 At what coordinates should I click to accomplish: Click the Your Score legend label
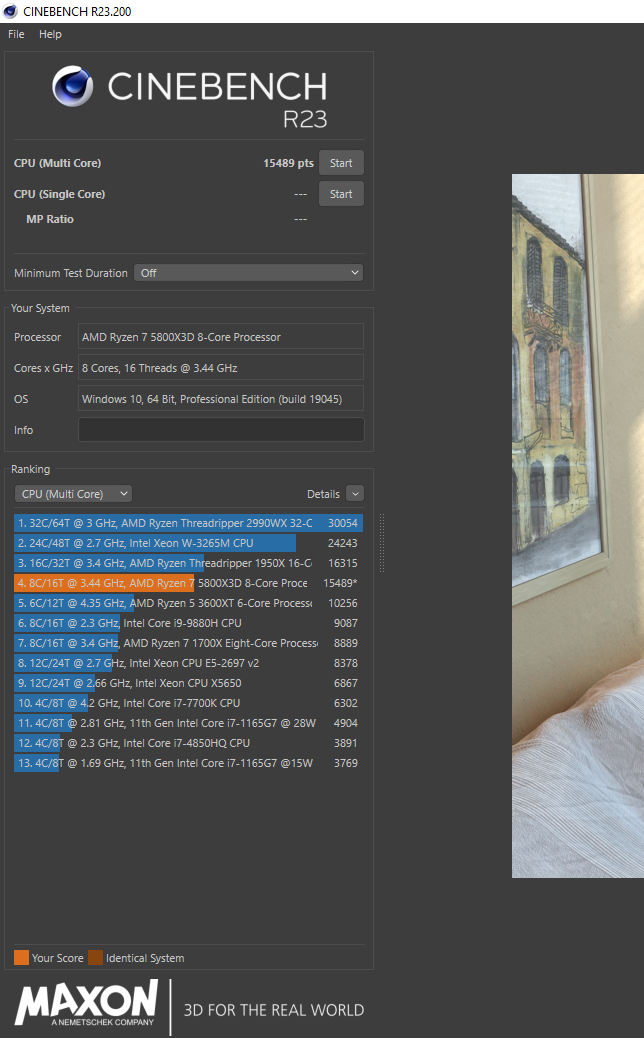coord(58,958)
